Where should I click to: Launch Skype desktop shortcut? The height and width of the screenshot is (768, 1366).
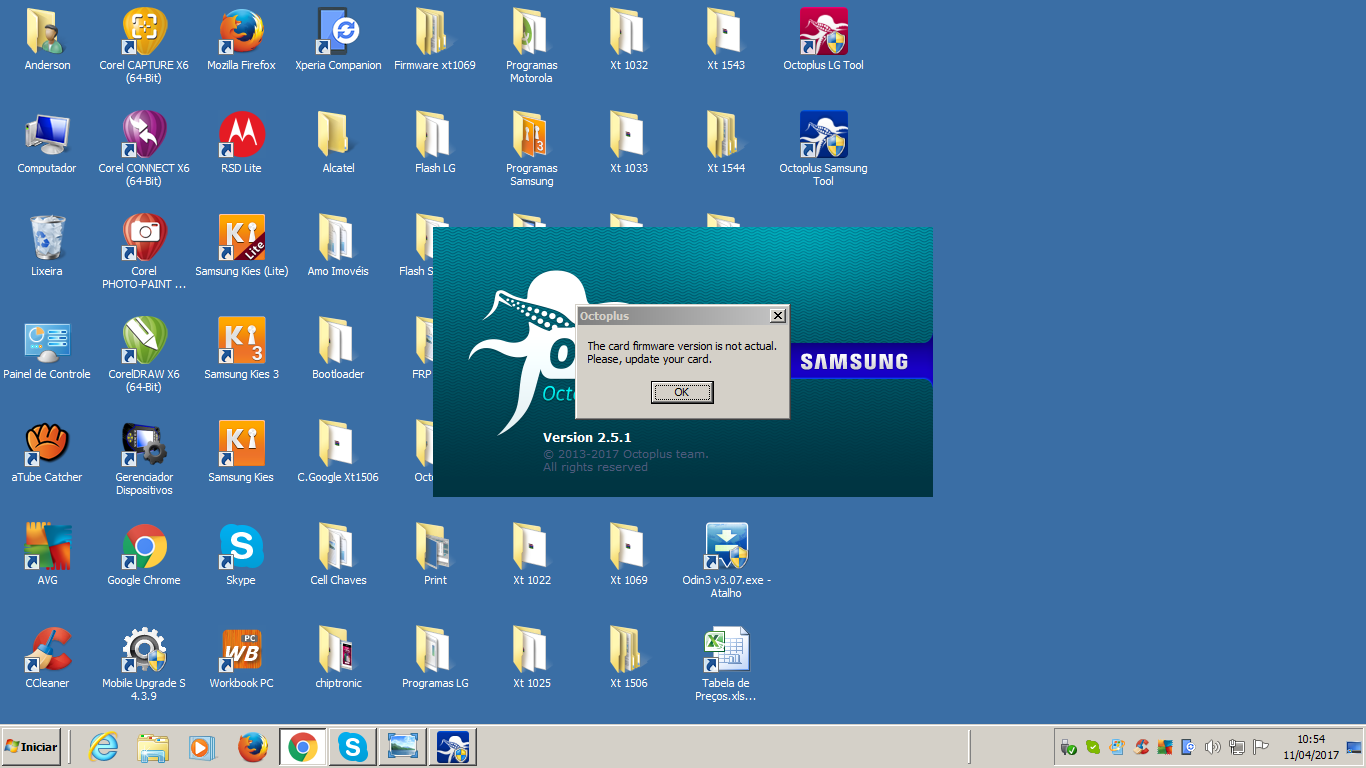point(241,555)
